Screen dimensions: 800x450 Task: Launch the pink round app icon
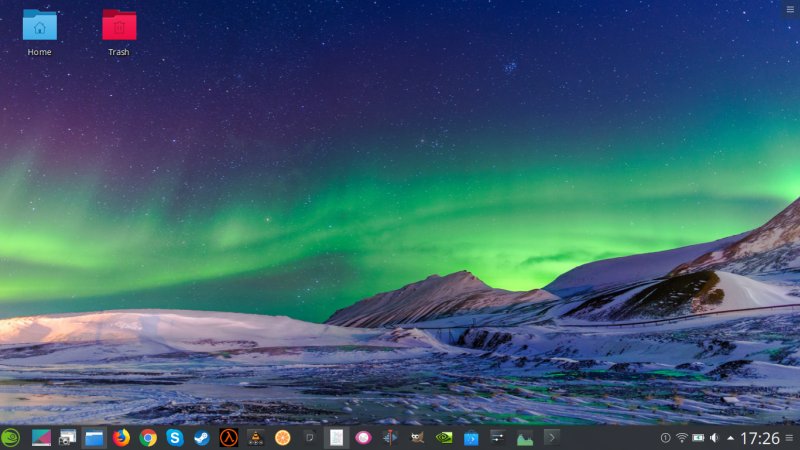tap(363, 438)
